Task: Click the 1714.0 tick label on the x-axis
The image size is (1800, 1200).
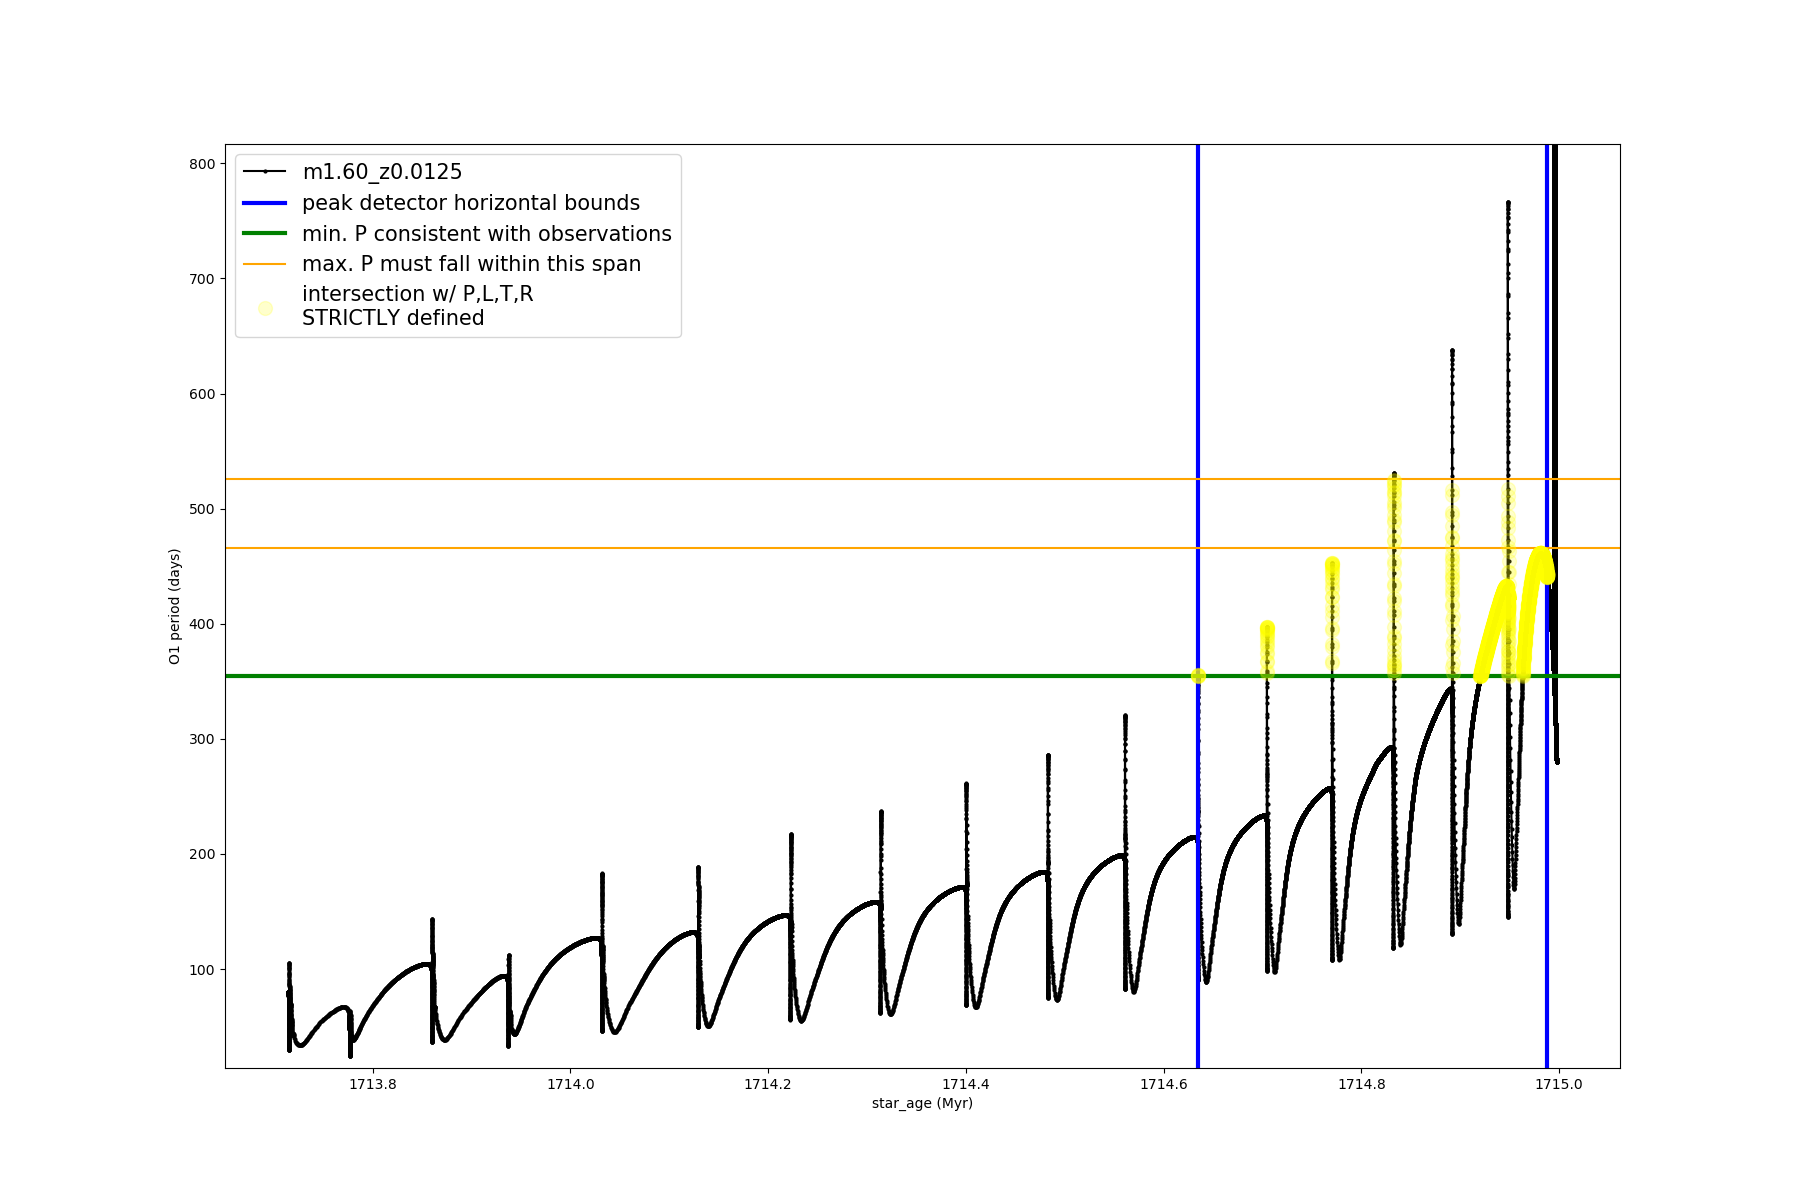Action: tap(570, 1084)
